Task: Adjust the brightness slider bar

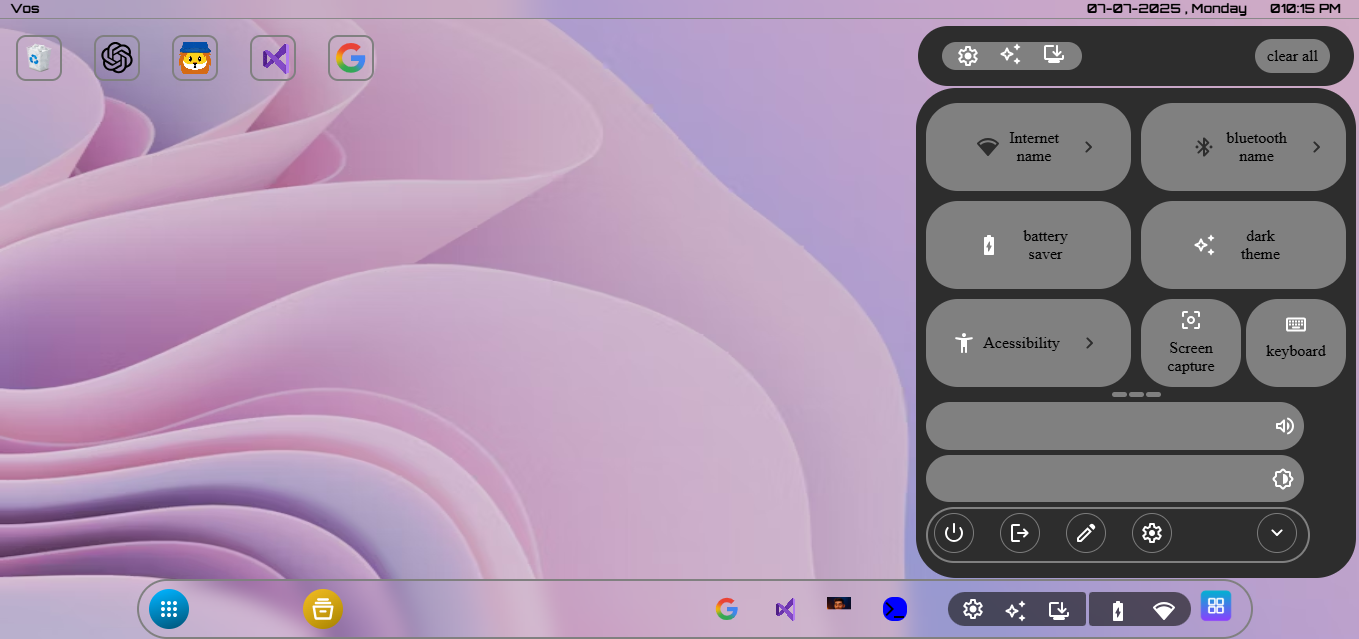Action: (x=1115, y=479)
